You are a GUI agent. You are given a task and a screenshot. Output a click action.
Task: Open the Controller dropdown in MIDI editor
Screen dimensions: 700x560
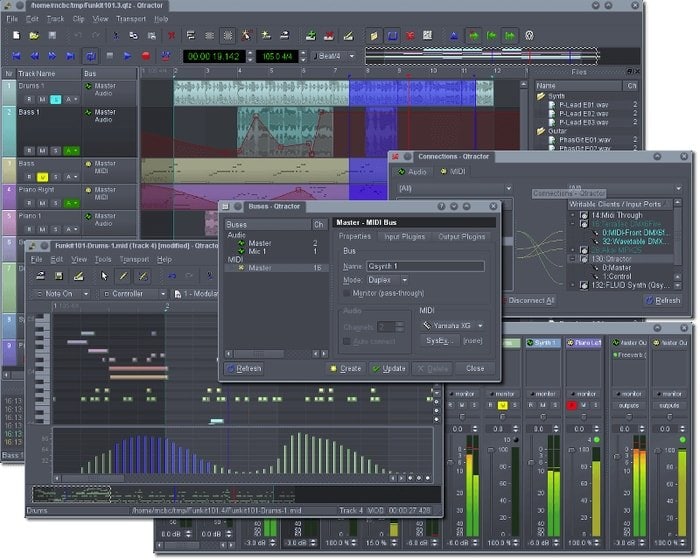(x=133, y=294)
